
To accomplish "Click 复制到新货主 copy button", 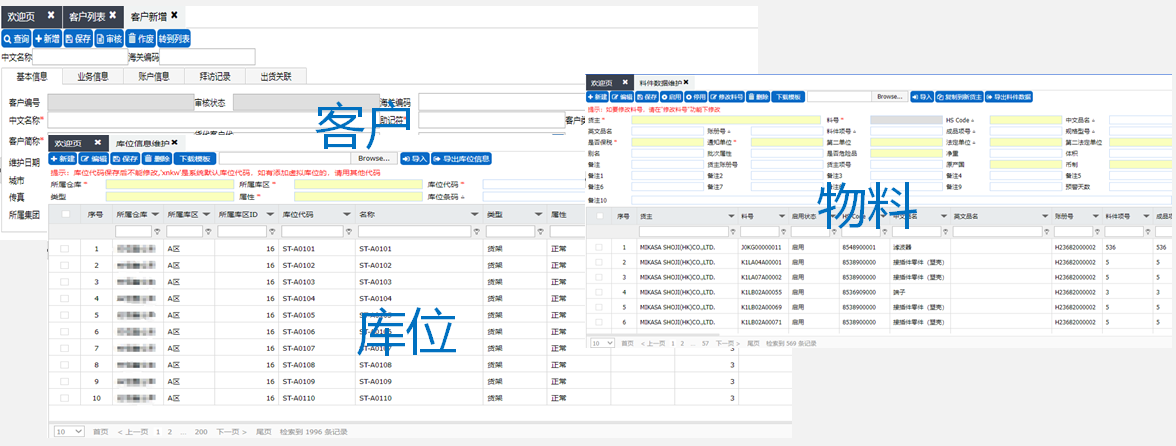I will click(x=959, y=97).
